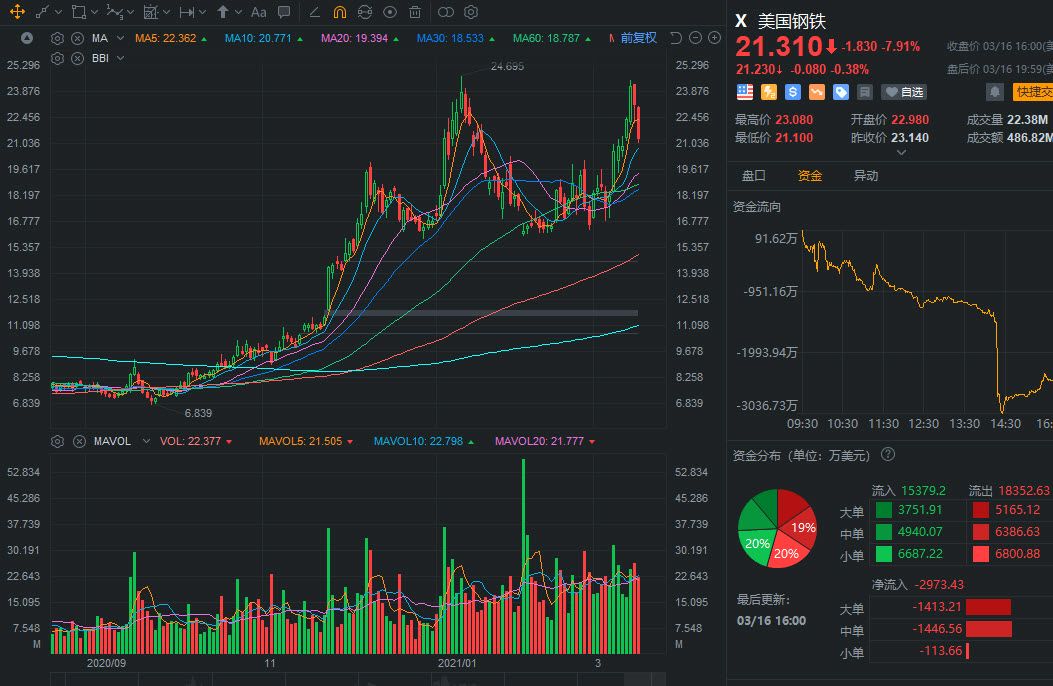Select the wave pattern drawing tool
Viewport: 1053px width, 686px height.
tap(115, 12)
